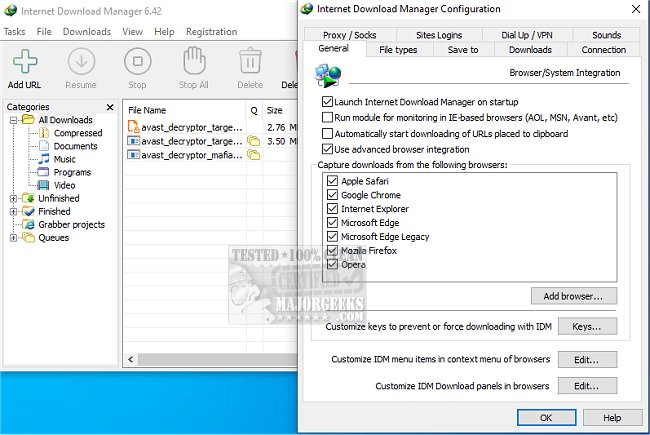
Task: Expand the Unfinished category tree node
Action: pos(13,199)
